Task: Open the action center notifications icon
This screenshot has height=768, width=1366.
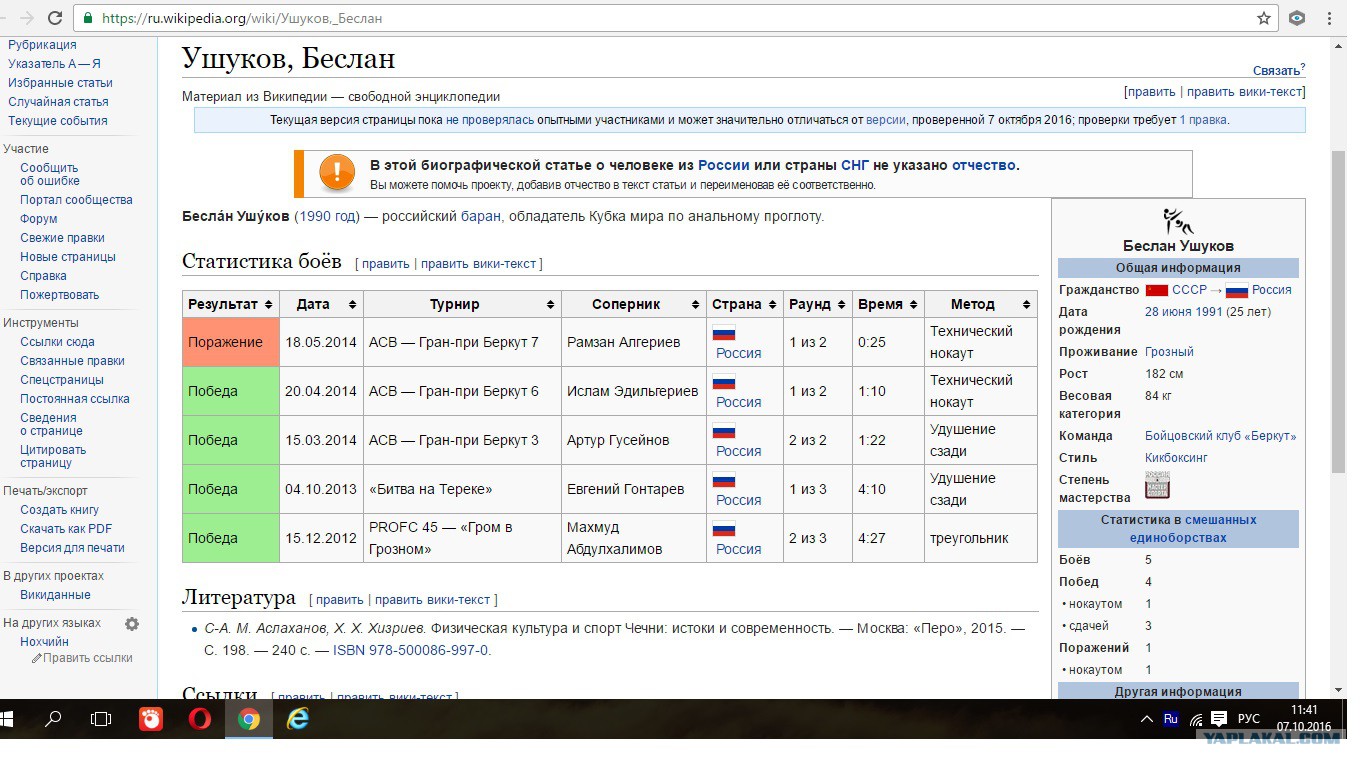Action: click(x=1218, y=718)
